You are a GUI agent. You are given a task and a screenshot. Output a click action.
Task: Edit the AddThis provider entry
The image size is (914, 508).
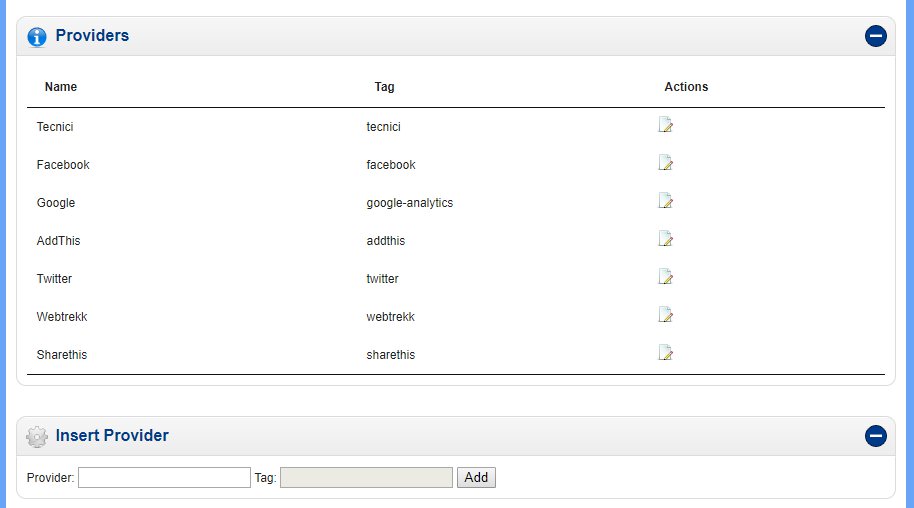pos(665,239)
